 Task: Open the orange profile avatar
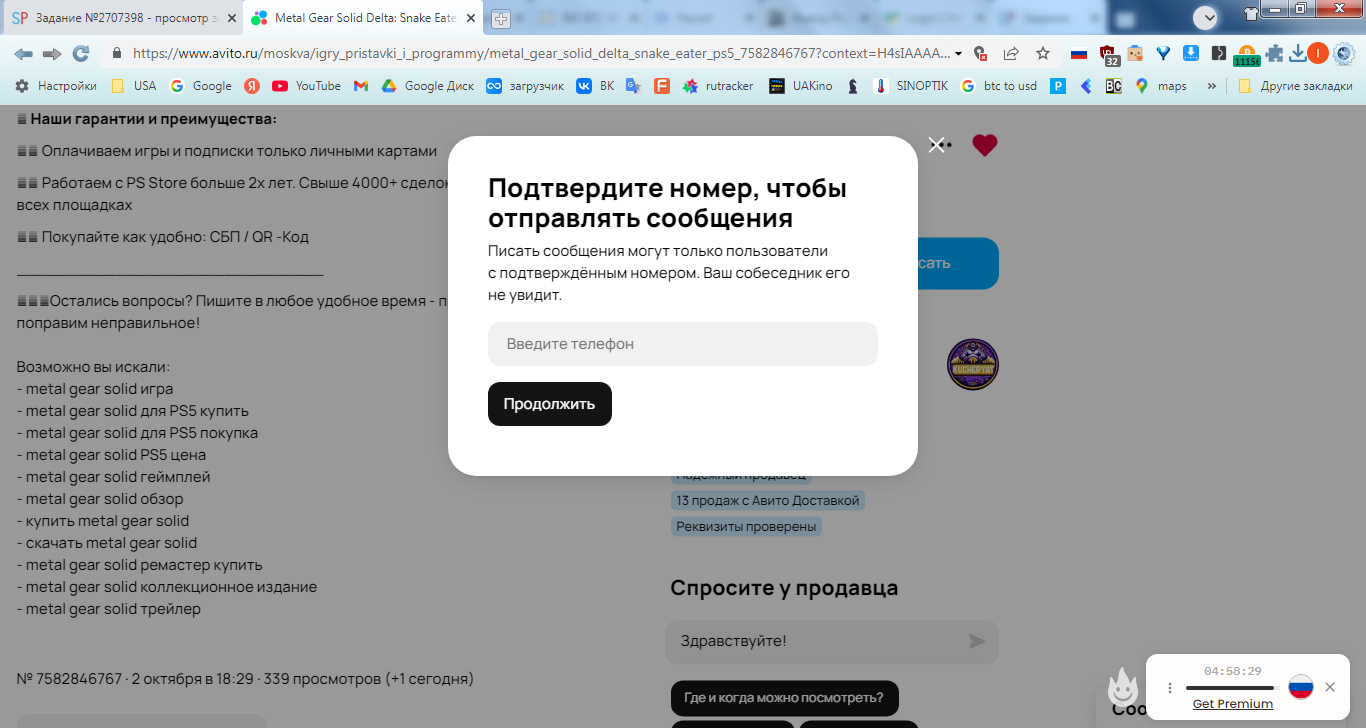[1318, 53]
